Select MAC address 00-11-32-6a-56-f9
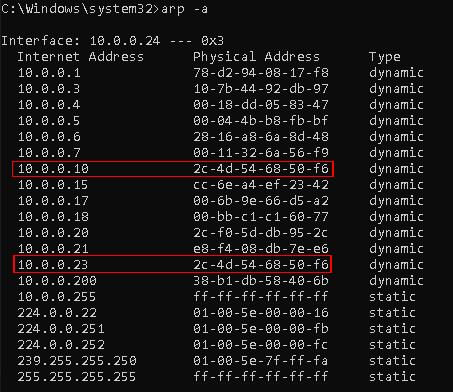This screenshot has height=392, width=453. tap(261, 153)
